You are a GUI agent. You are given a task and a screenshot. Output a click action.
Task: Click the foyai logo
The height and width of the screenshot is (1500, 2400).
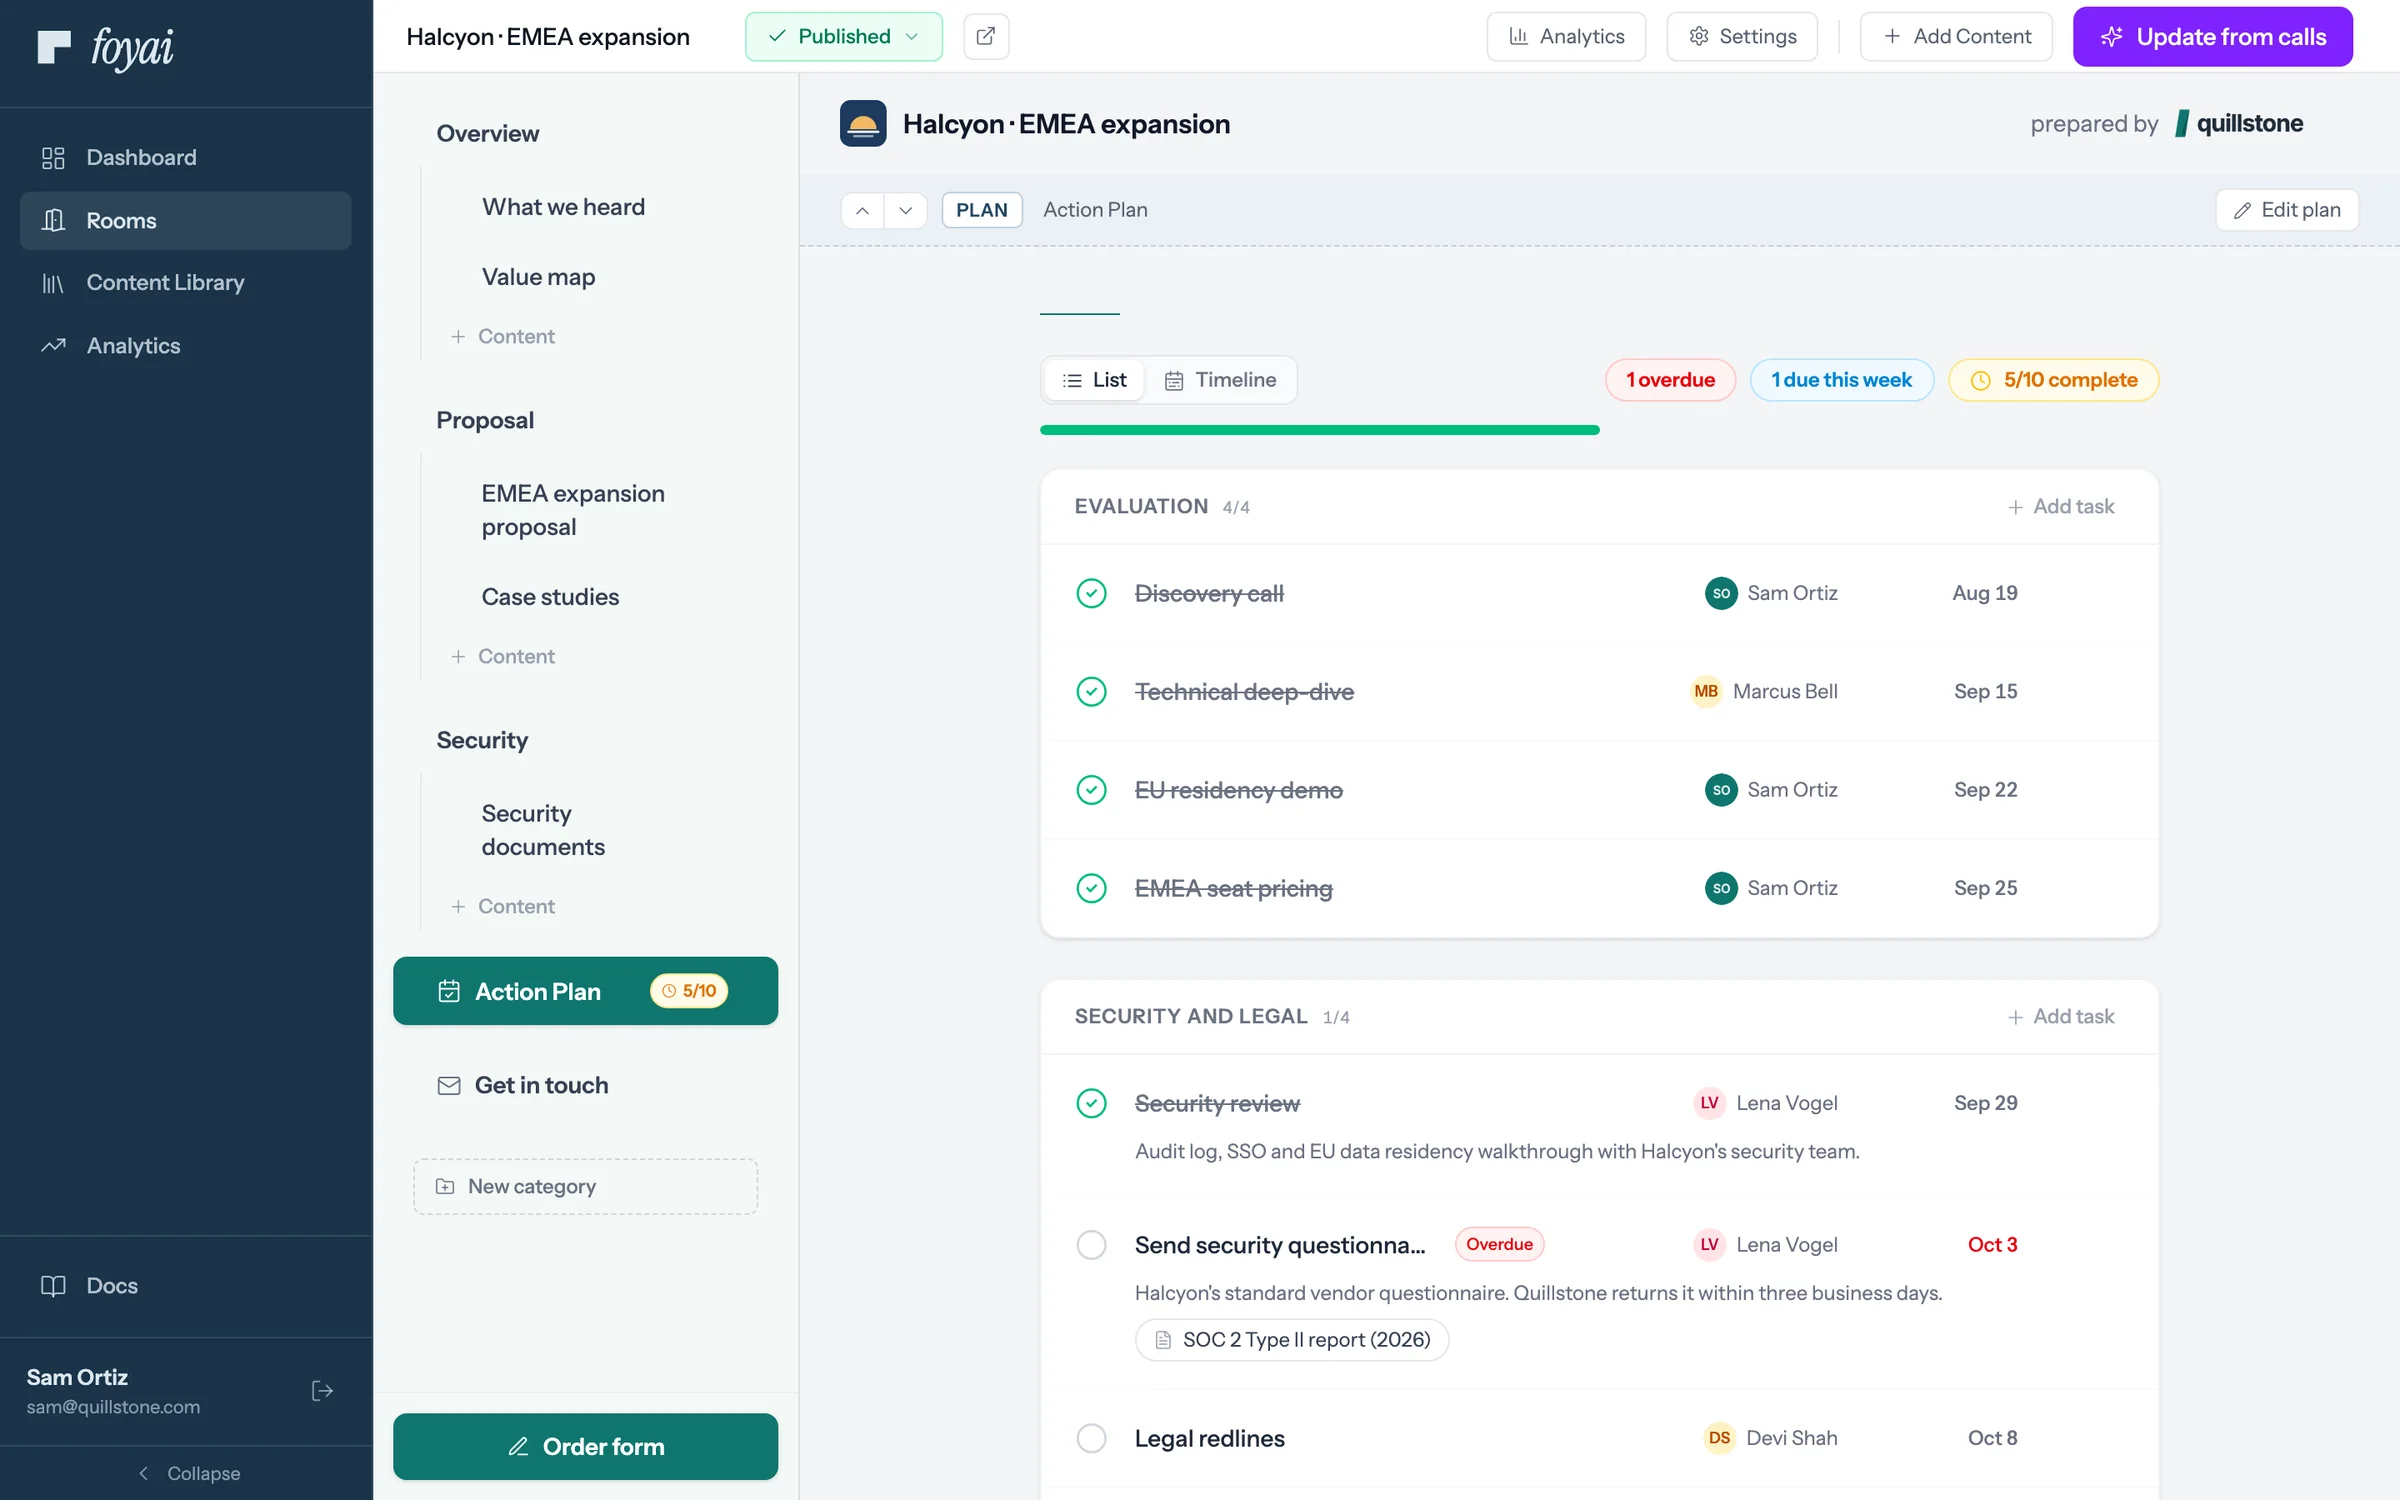coord(105,47)
